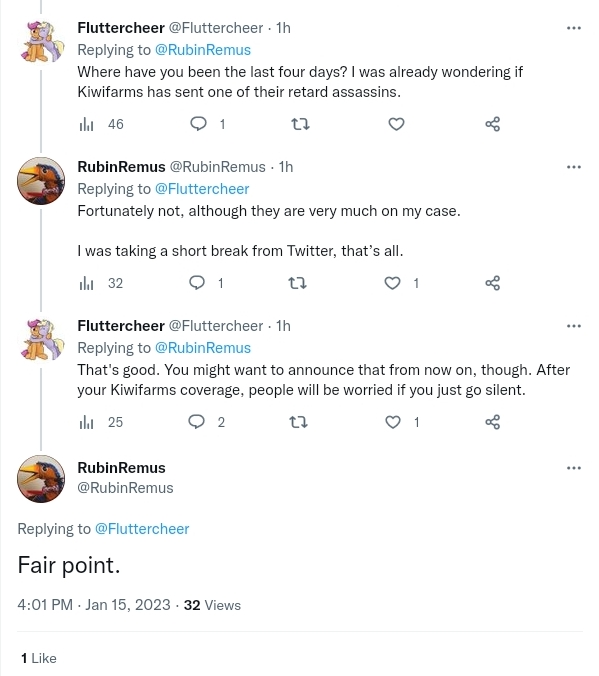Share Fluttercheer's tweet with 25 views

(492, 422)
